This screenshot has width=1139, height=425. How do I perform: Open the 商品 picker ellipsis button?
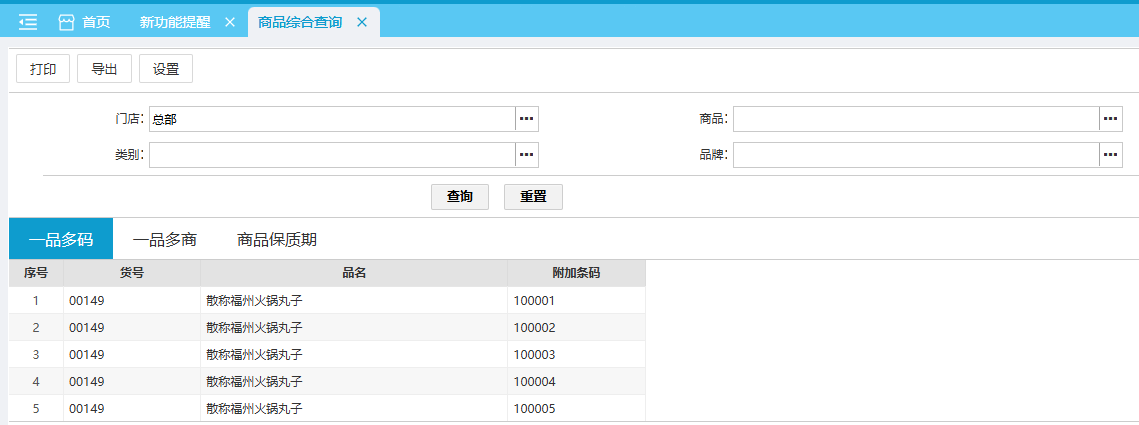(1111, 119)
